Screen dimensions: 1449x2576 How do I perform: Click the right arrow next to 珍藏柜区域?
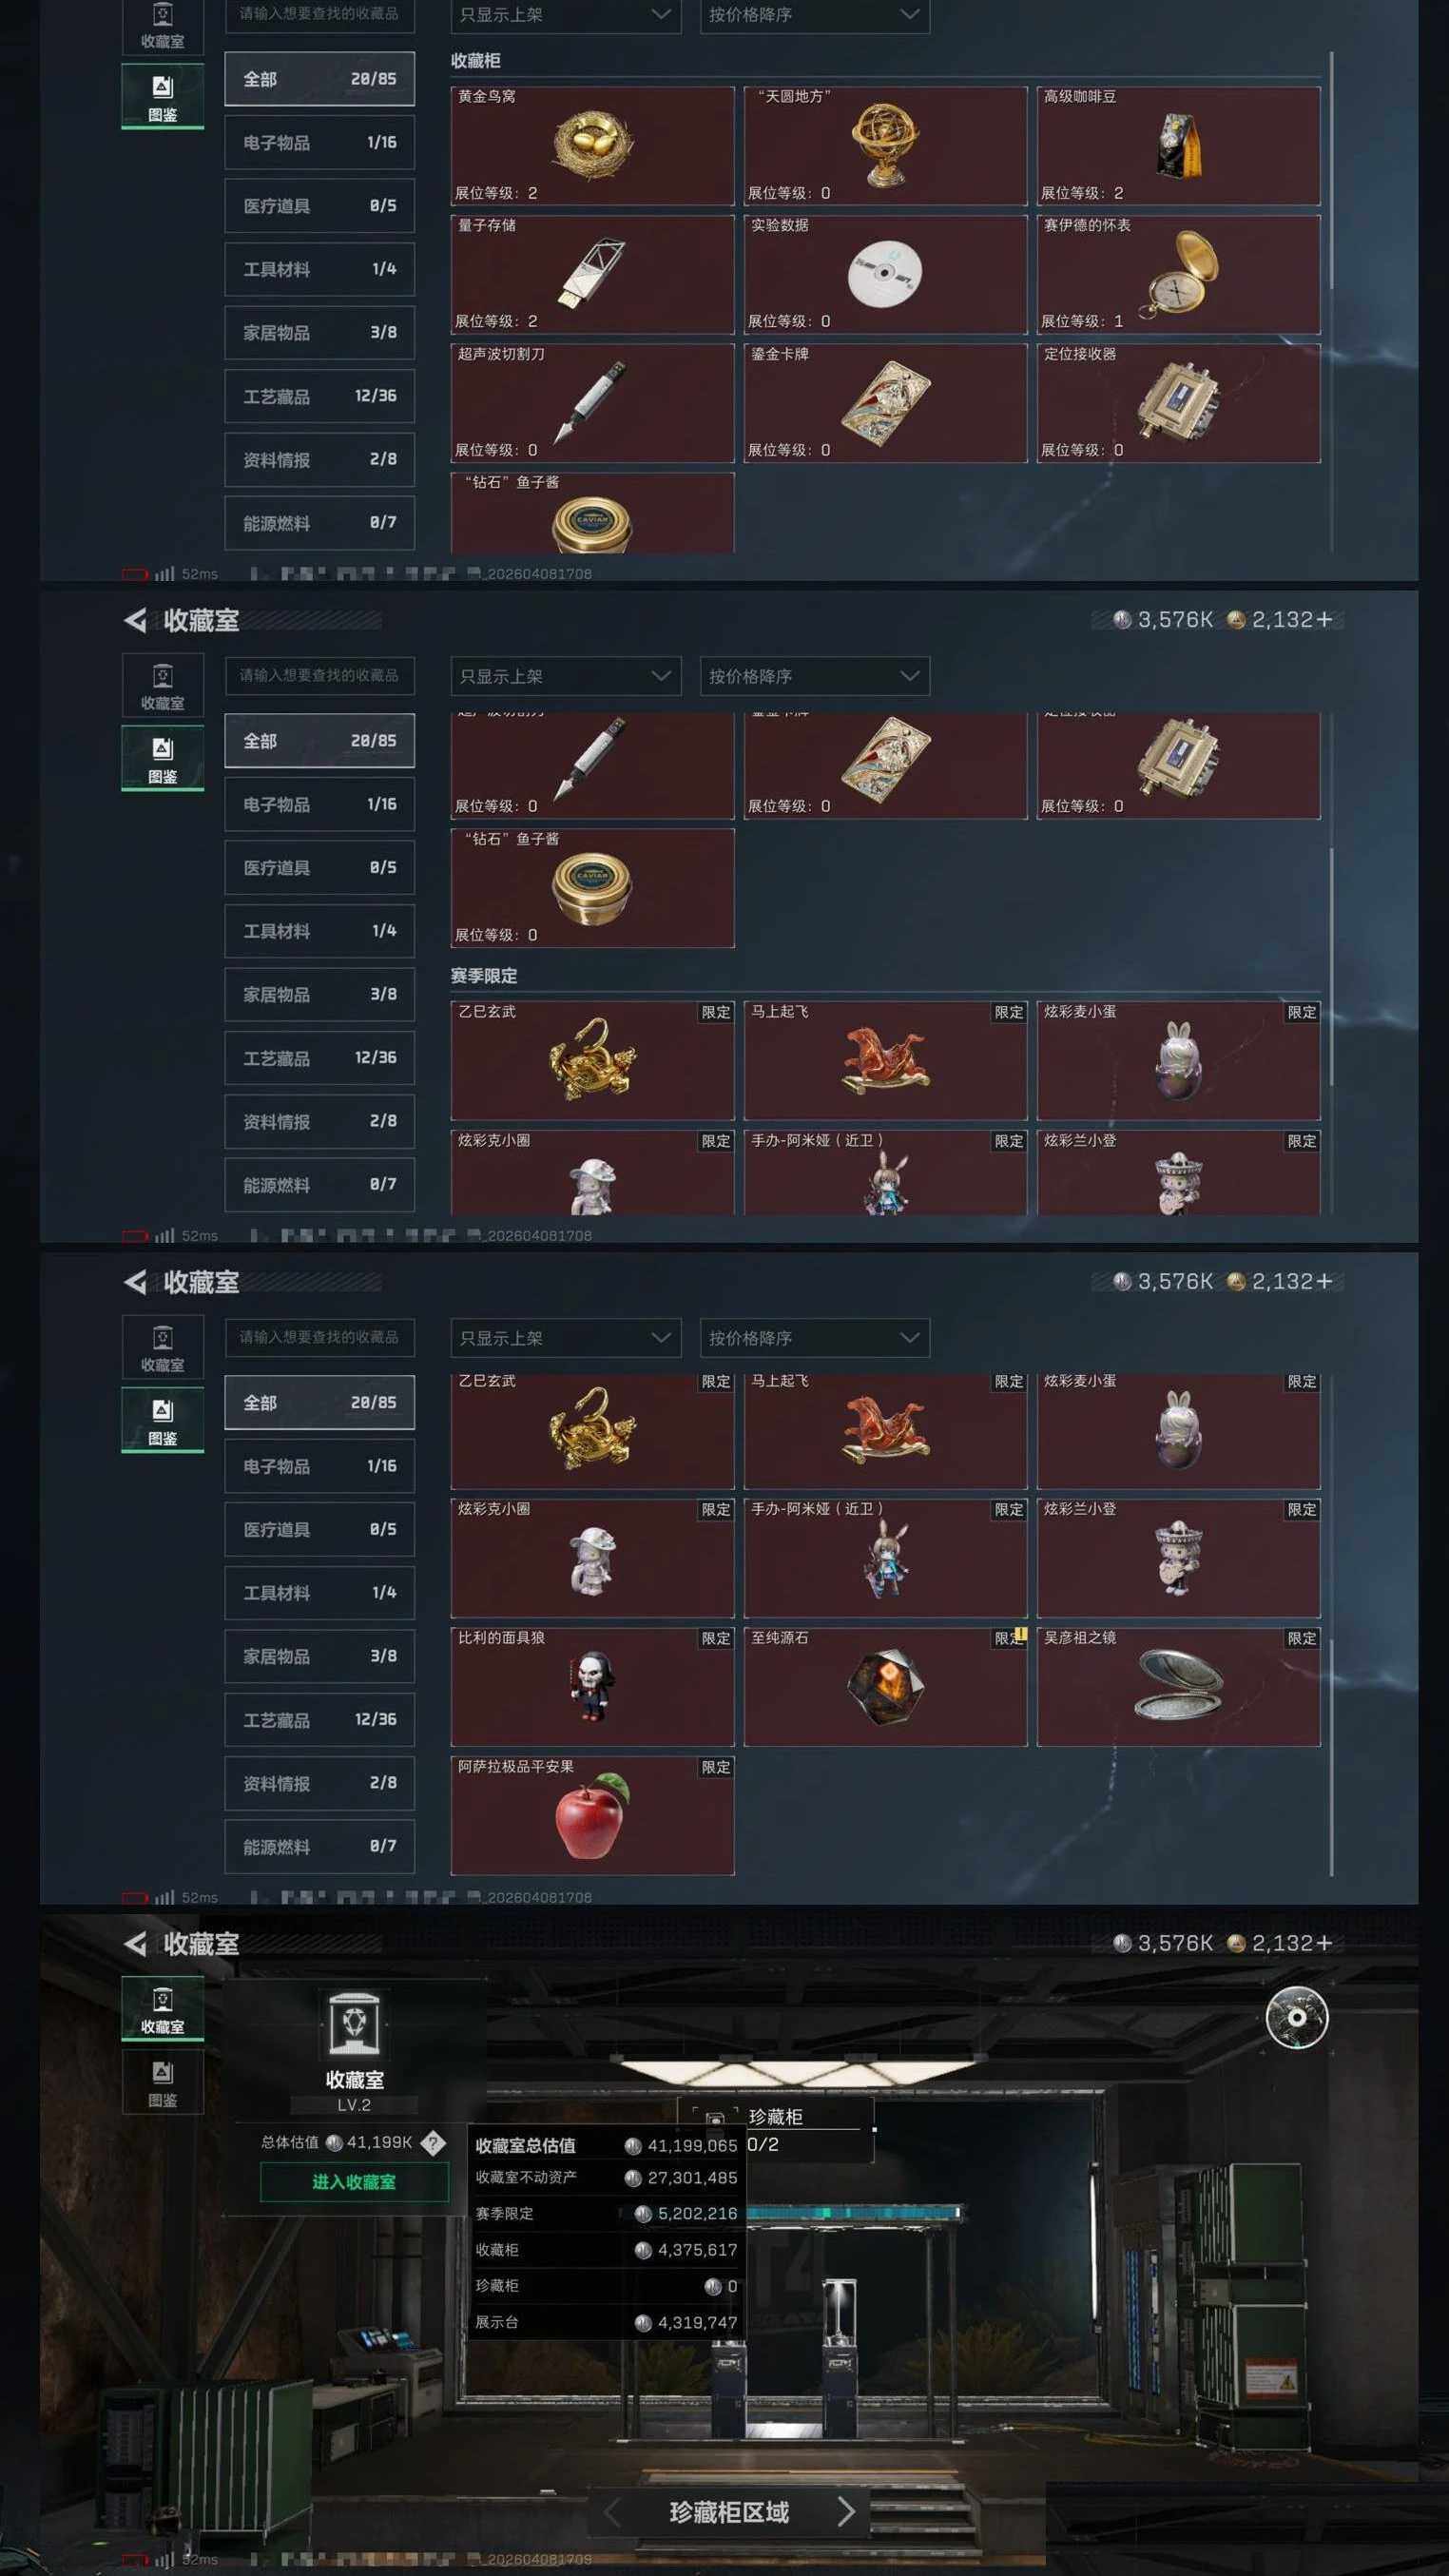846,2510
